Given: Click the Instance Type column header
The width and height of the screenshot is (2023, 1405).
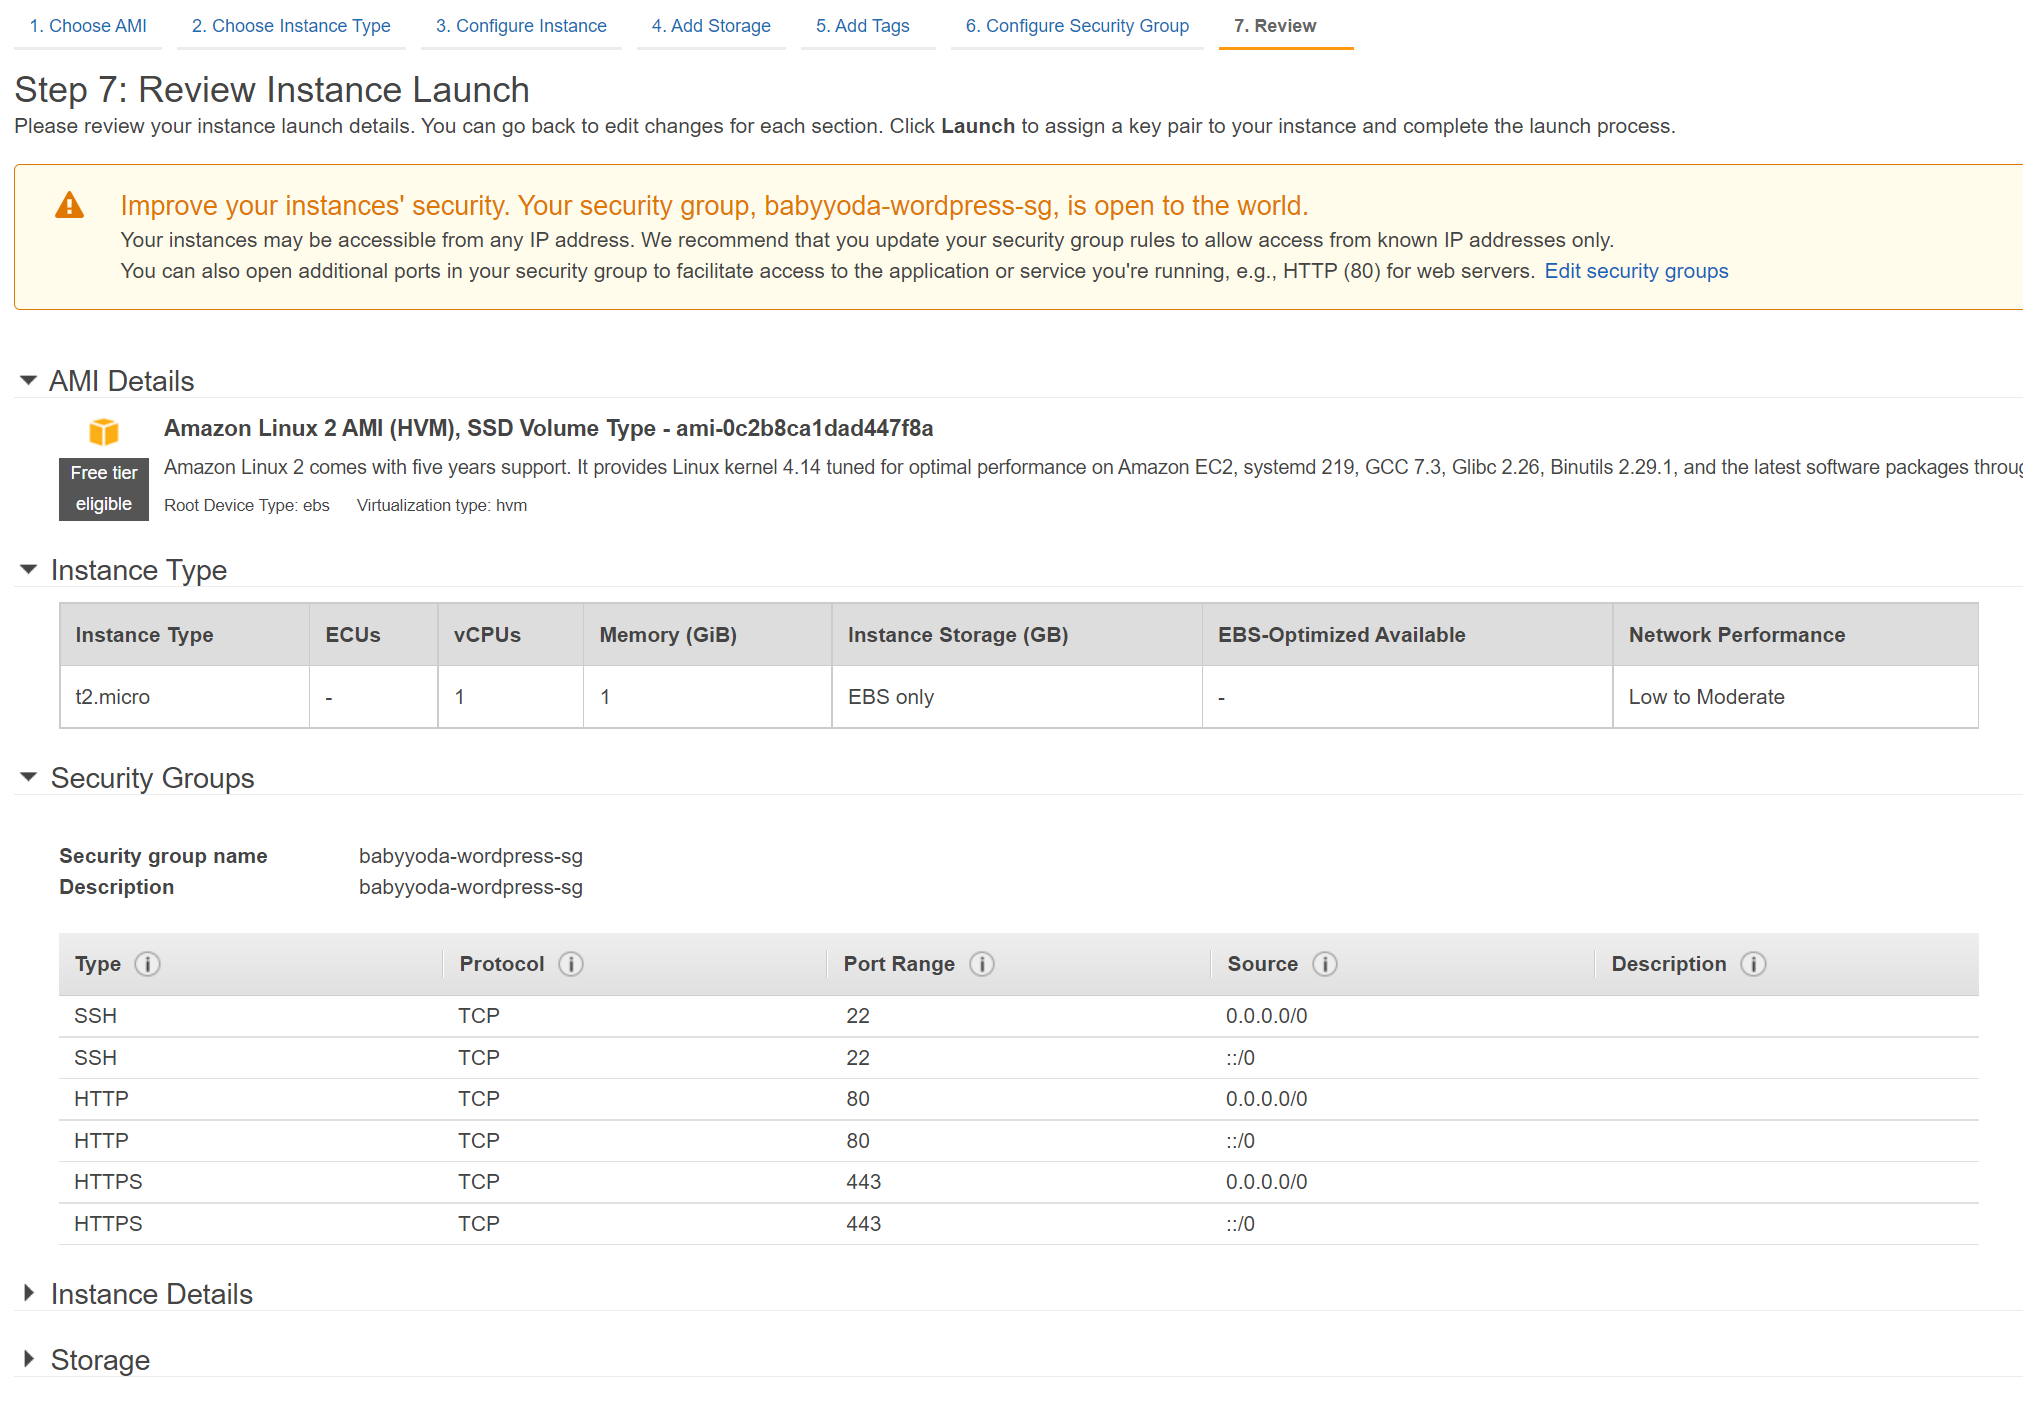Looking at the screenshot, I should (x=185, y=635).
